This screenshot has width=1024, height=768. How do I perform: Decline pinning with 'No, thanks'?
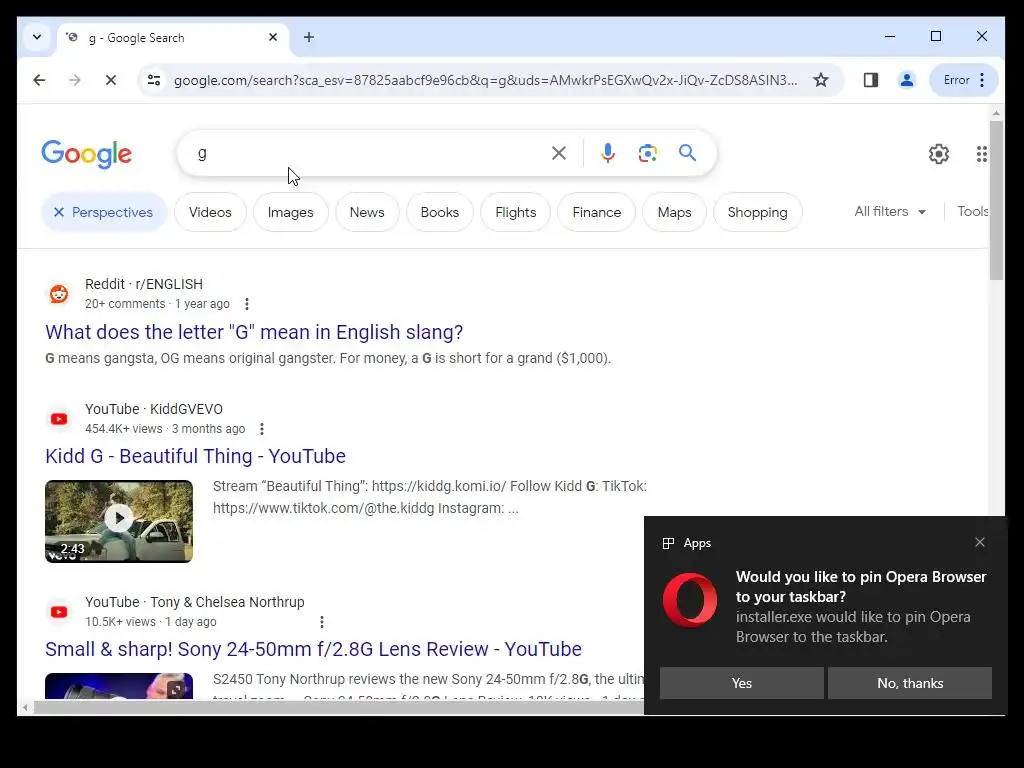tap(910, 683)
